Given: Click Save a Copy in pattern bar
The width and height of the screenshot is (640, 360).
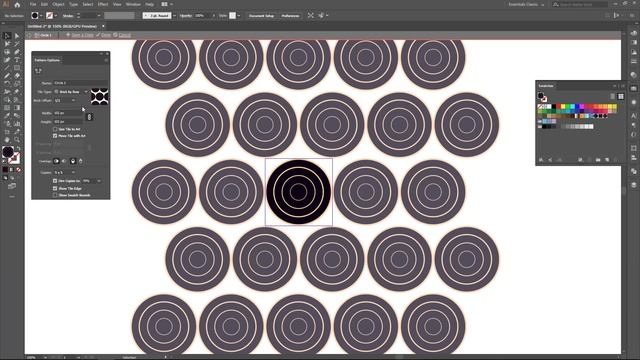Looking at the screenshot, I should (x=80, y=35).
